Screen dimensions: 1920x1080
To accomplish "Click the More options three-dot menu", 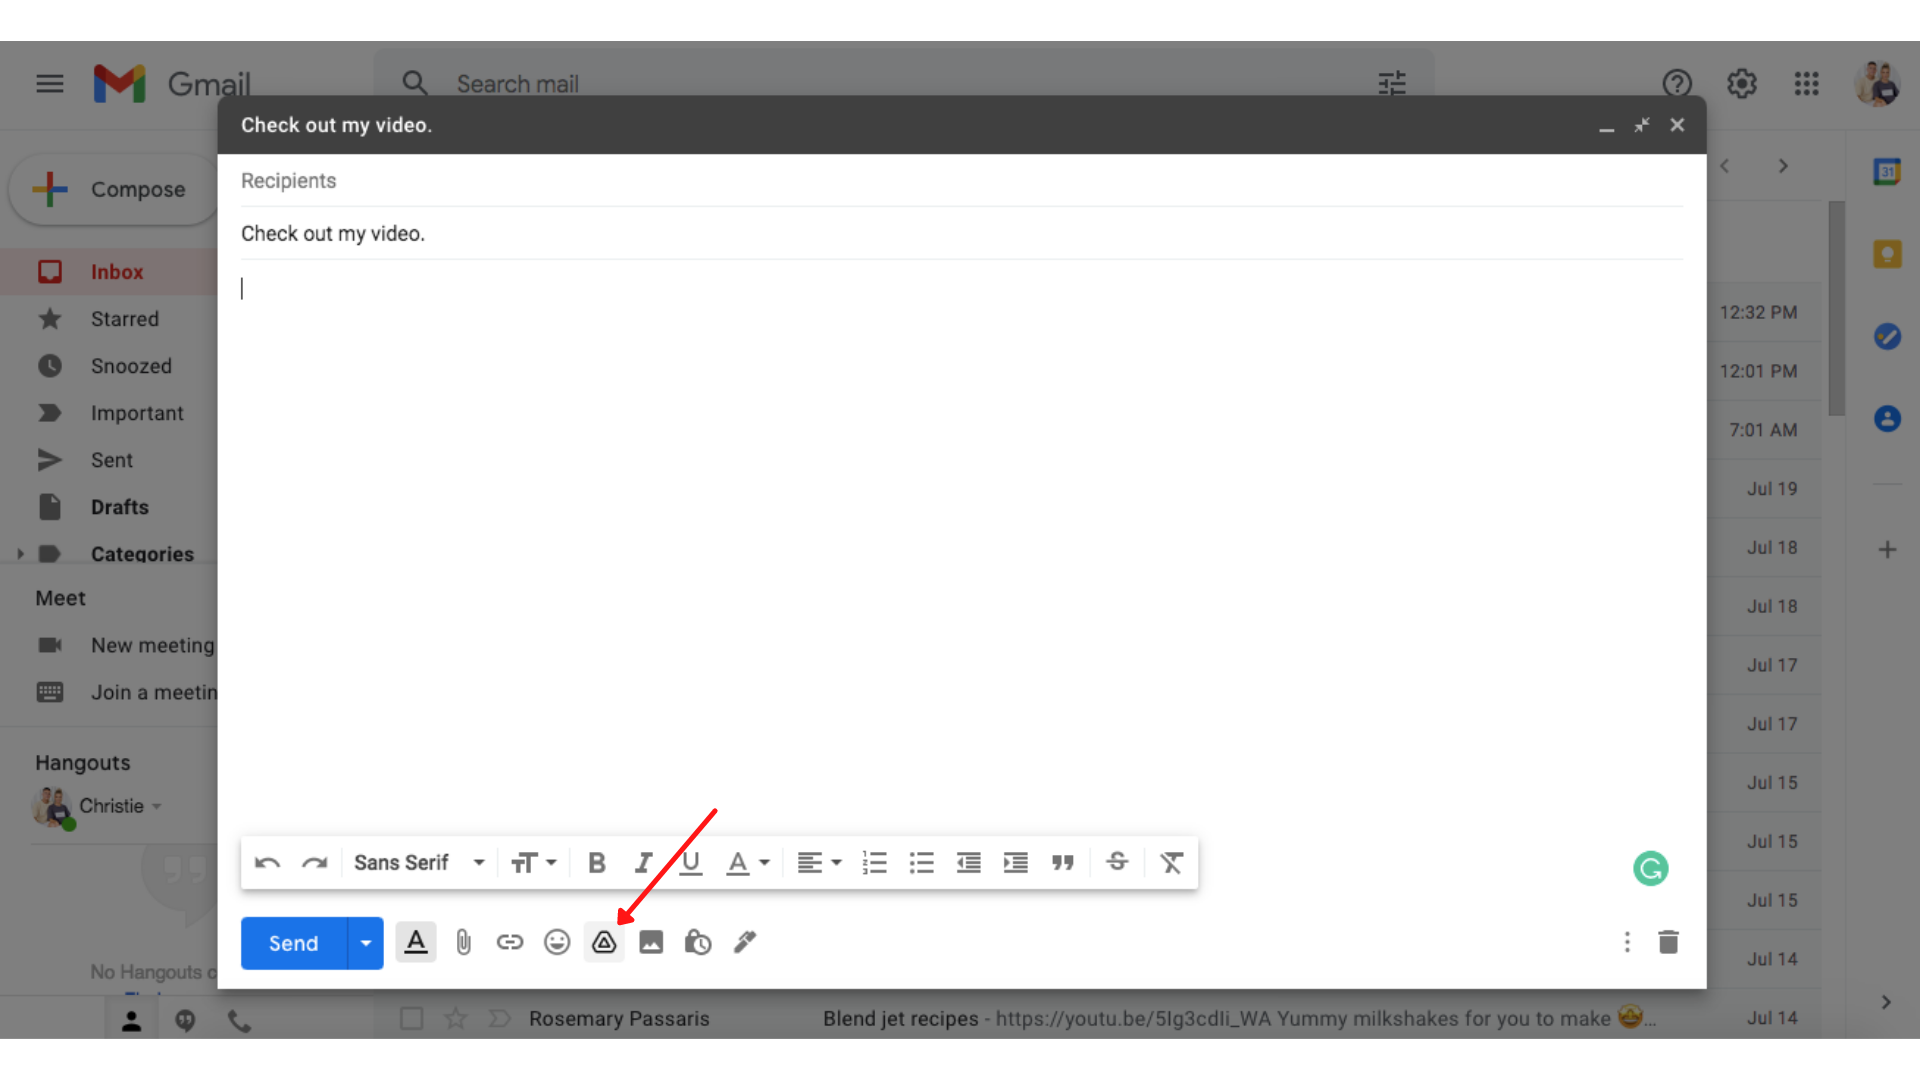I will 1627,942.
